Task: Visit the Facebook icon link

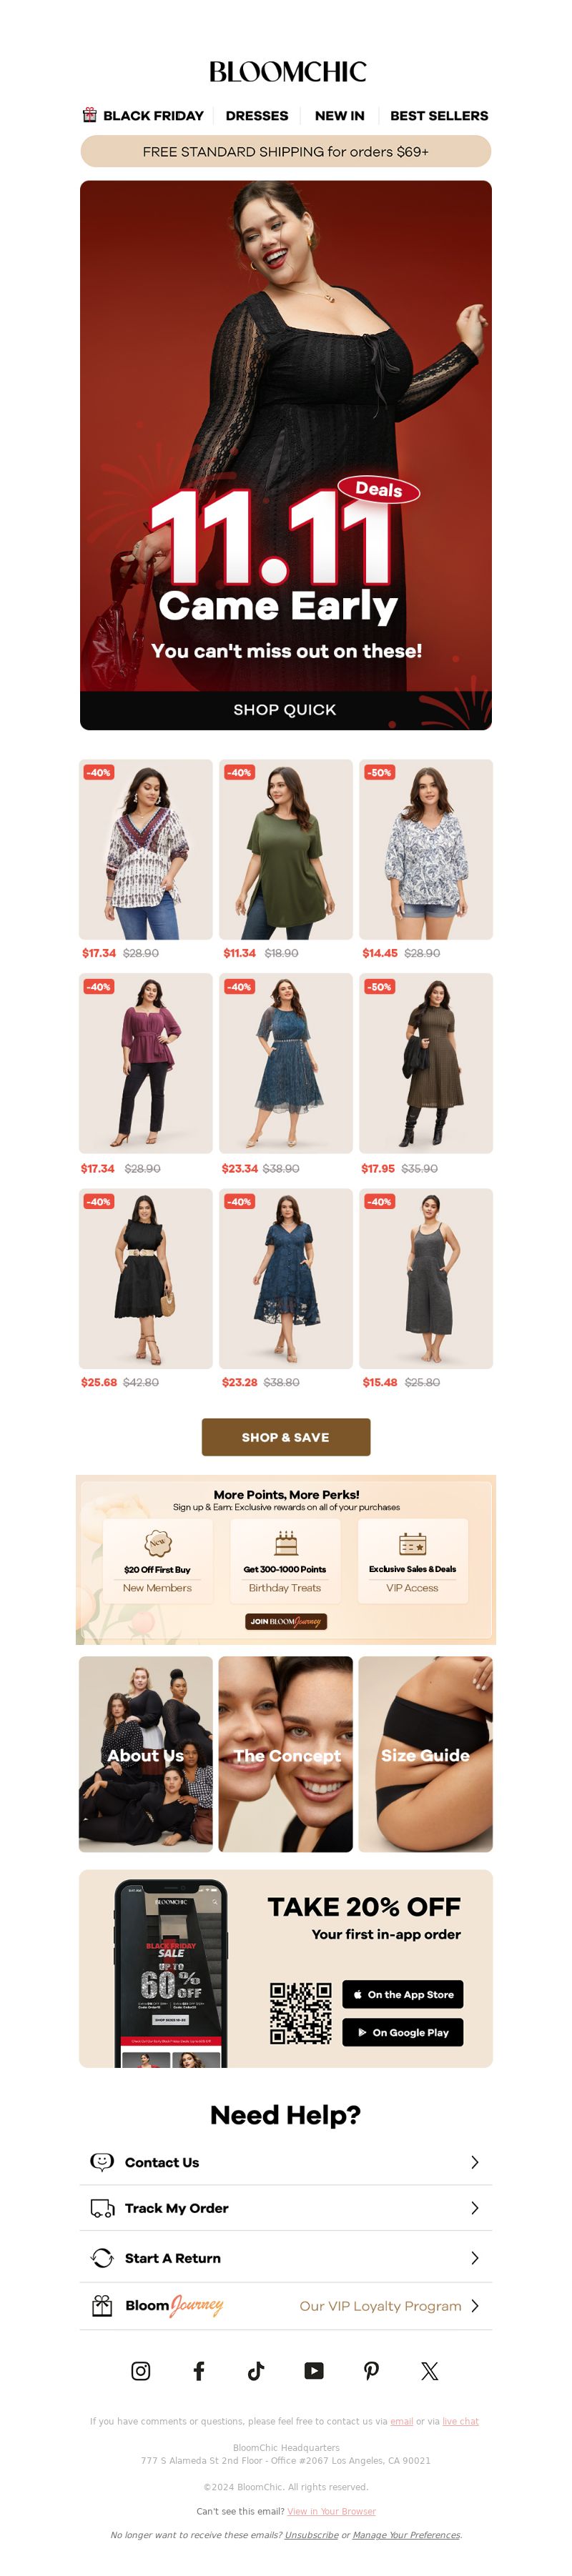Action: 199,2370
